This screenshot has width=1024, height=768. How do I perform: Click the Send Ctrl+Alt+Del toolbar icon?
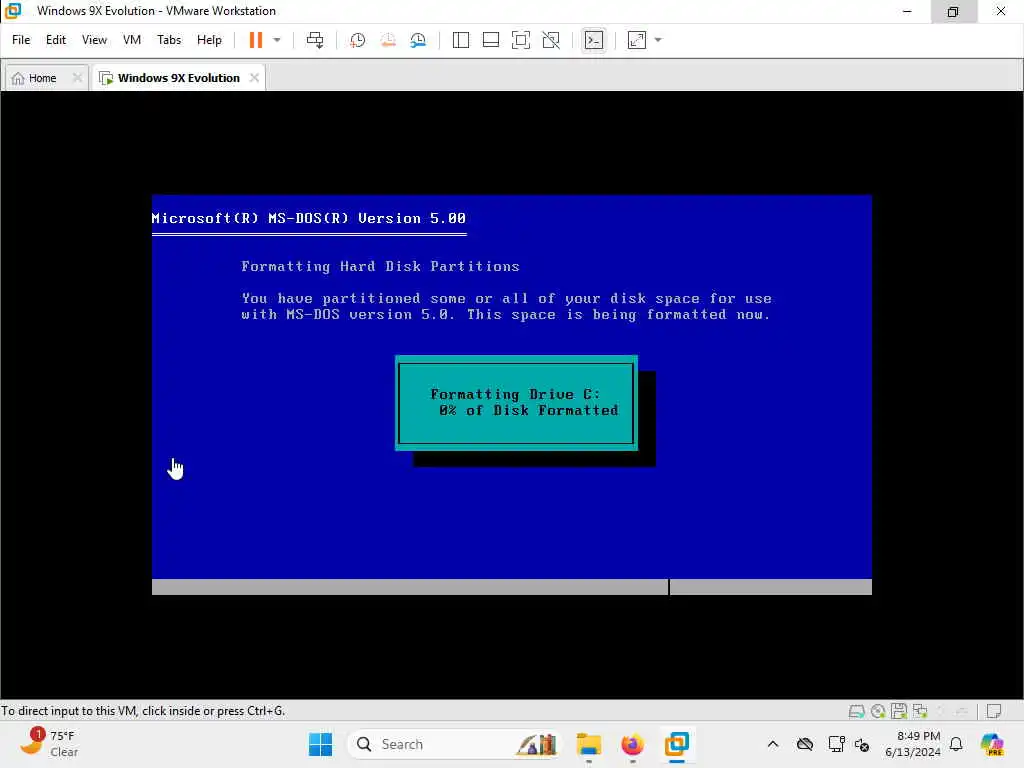315,40
